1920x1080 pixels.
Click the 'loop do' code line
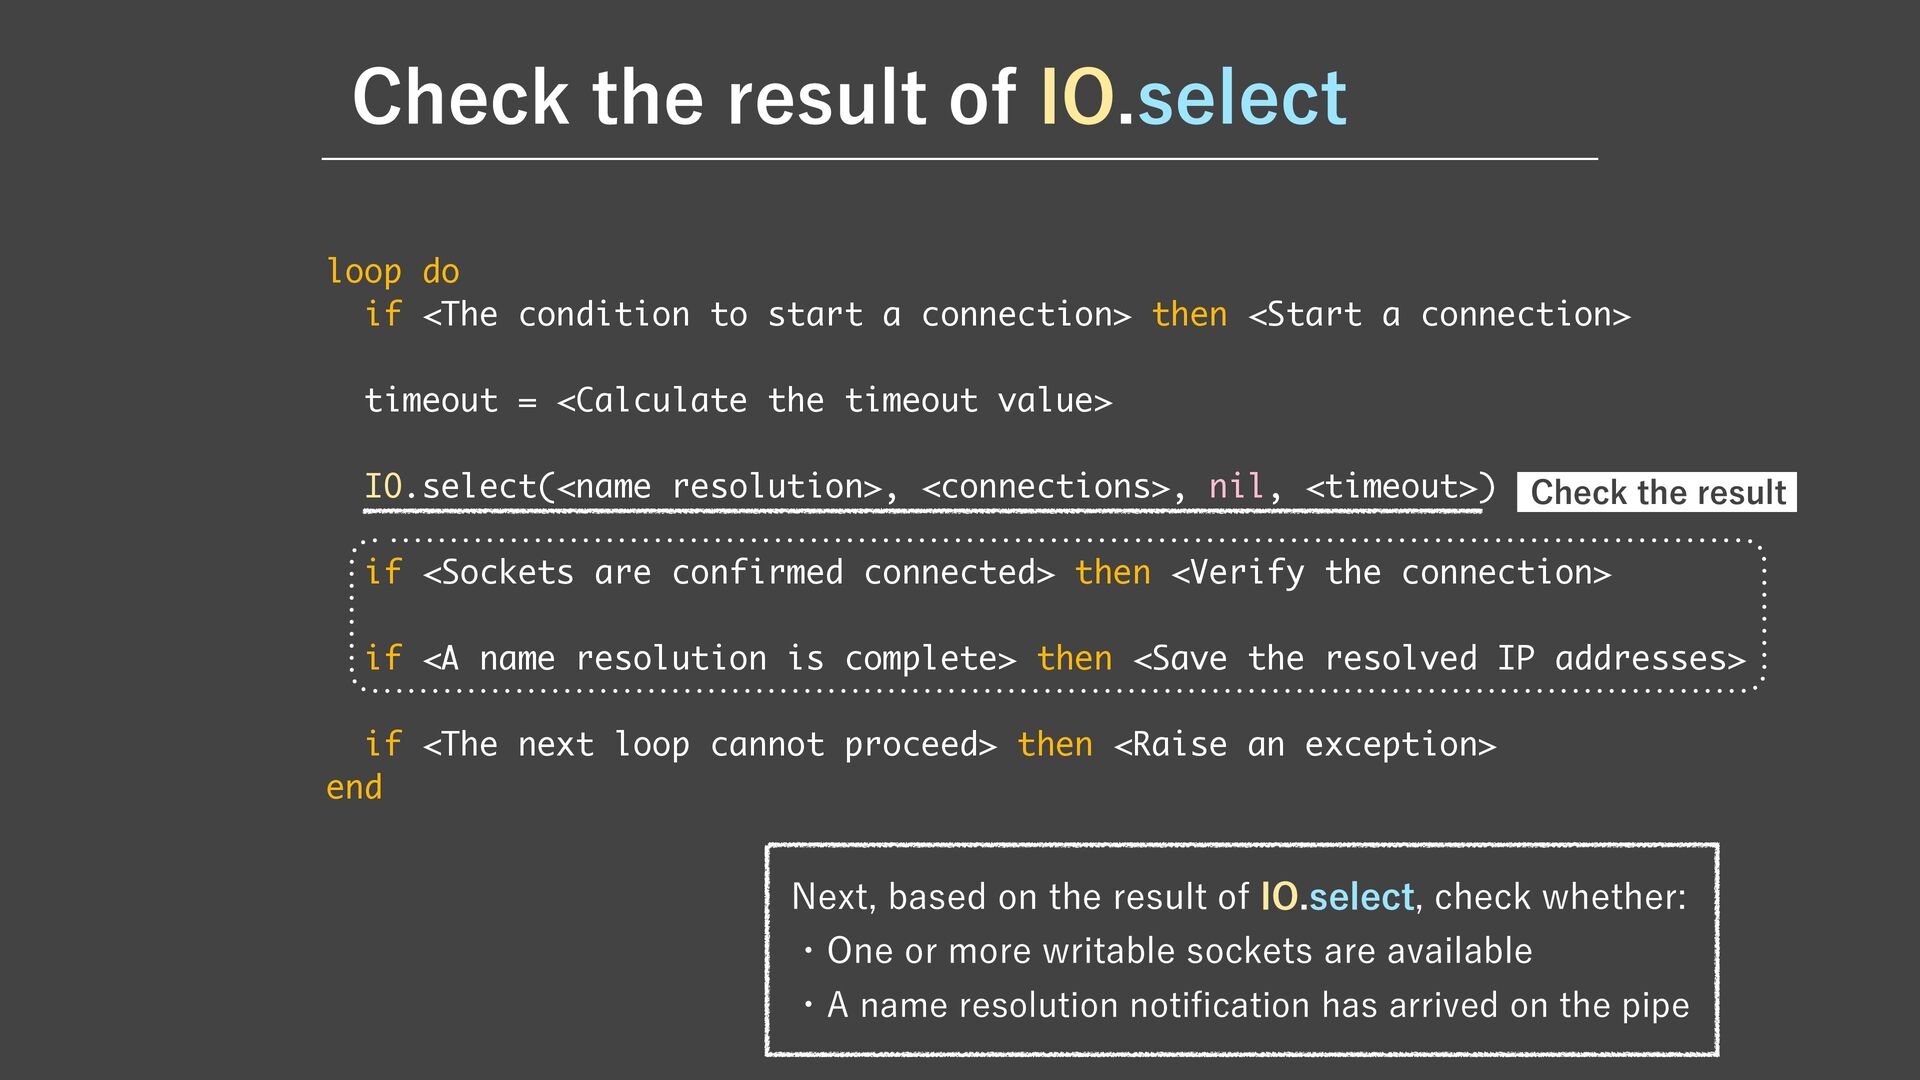point(393,272)
